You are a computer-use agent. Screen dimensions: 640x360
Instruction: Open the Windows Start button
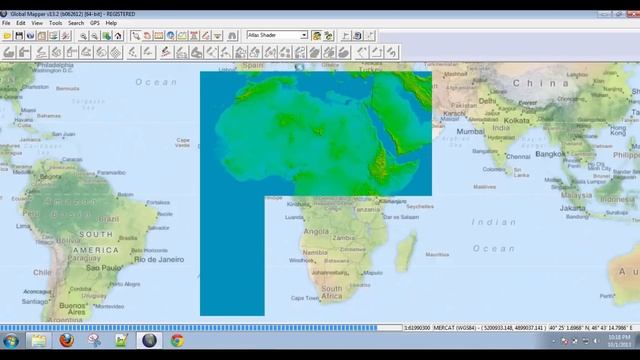point(11,340)
